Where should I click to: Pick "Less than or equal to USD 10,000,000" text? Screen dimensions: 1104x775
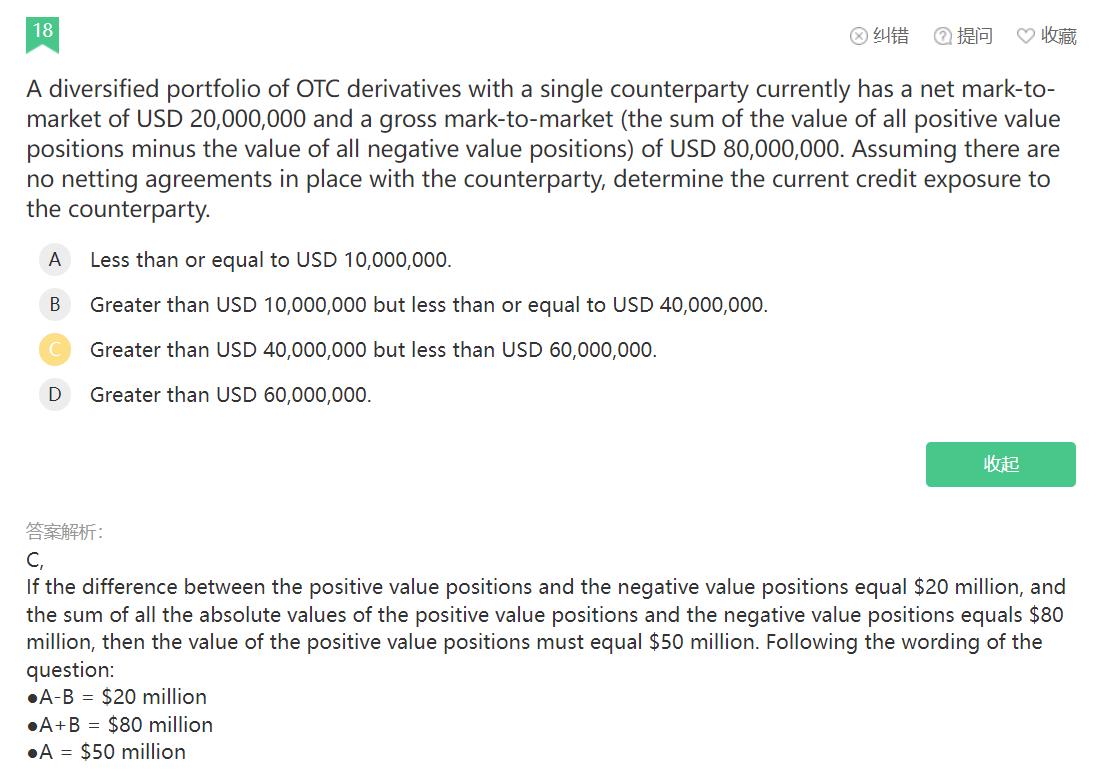coord(270,260)
